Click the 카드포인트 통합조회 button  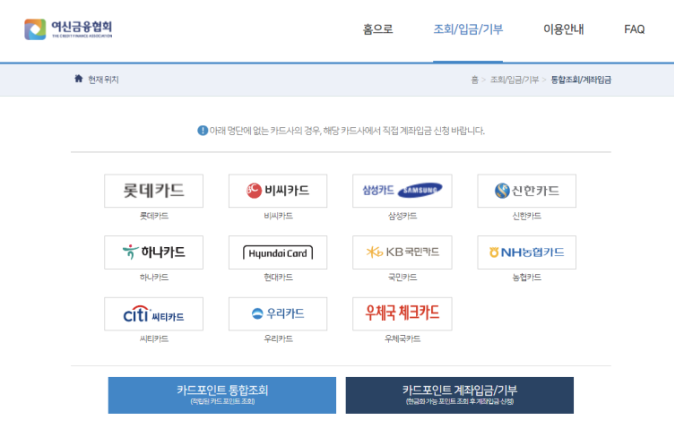[x=222, y=395]
